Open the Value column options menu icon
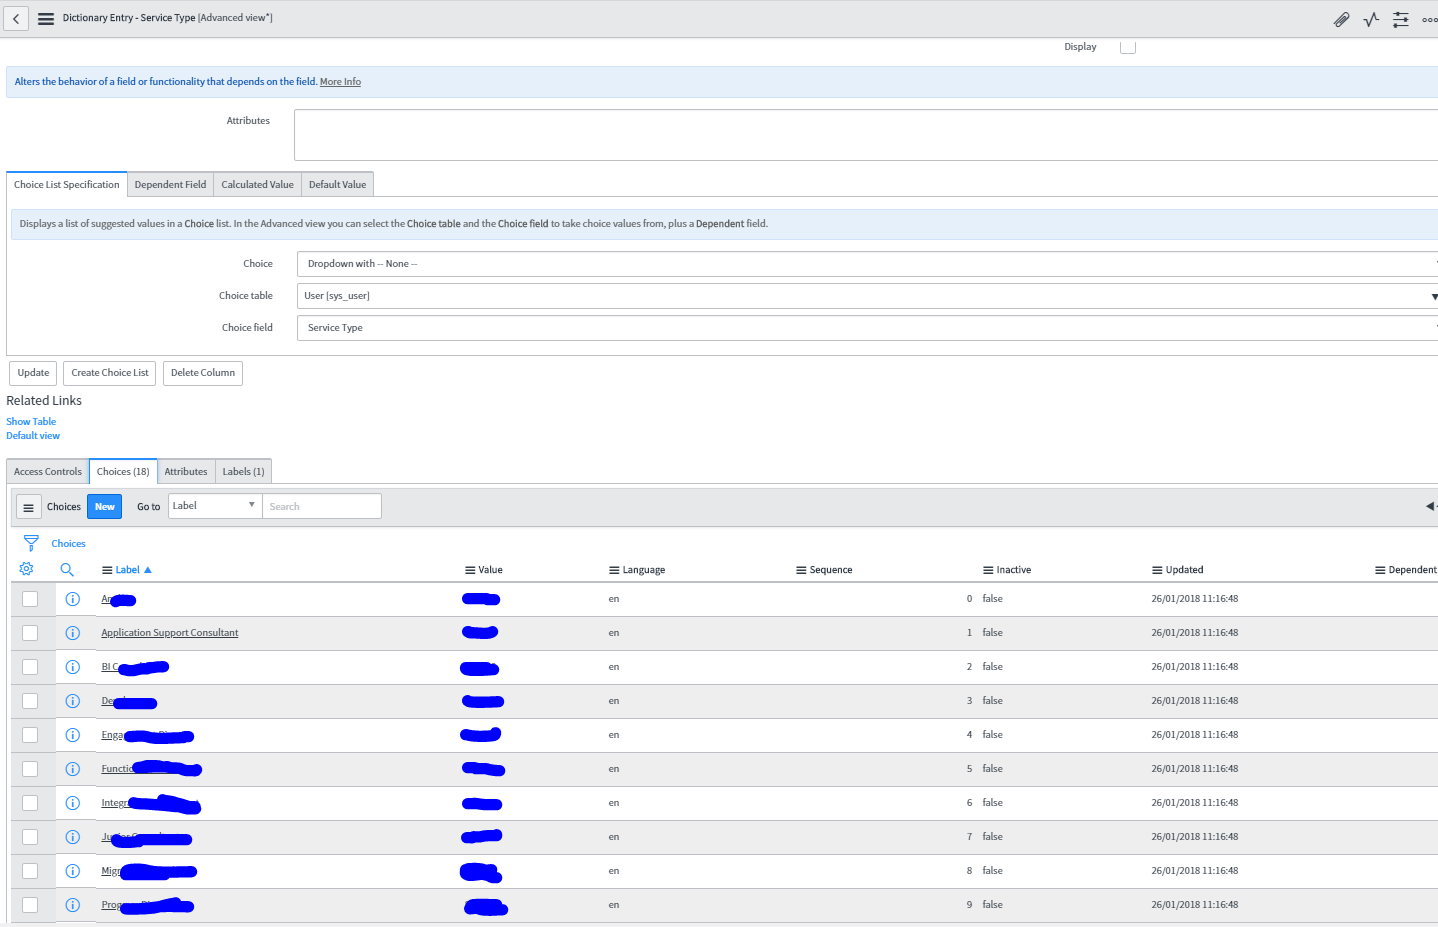Viewport: 1438px width, 927px height. 470,570
